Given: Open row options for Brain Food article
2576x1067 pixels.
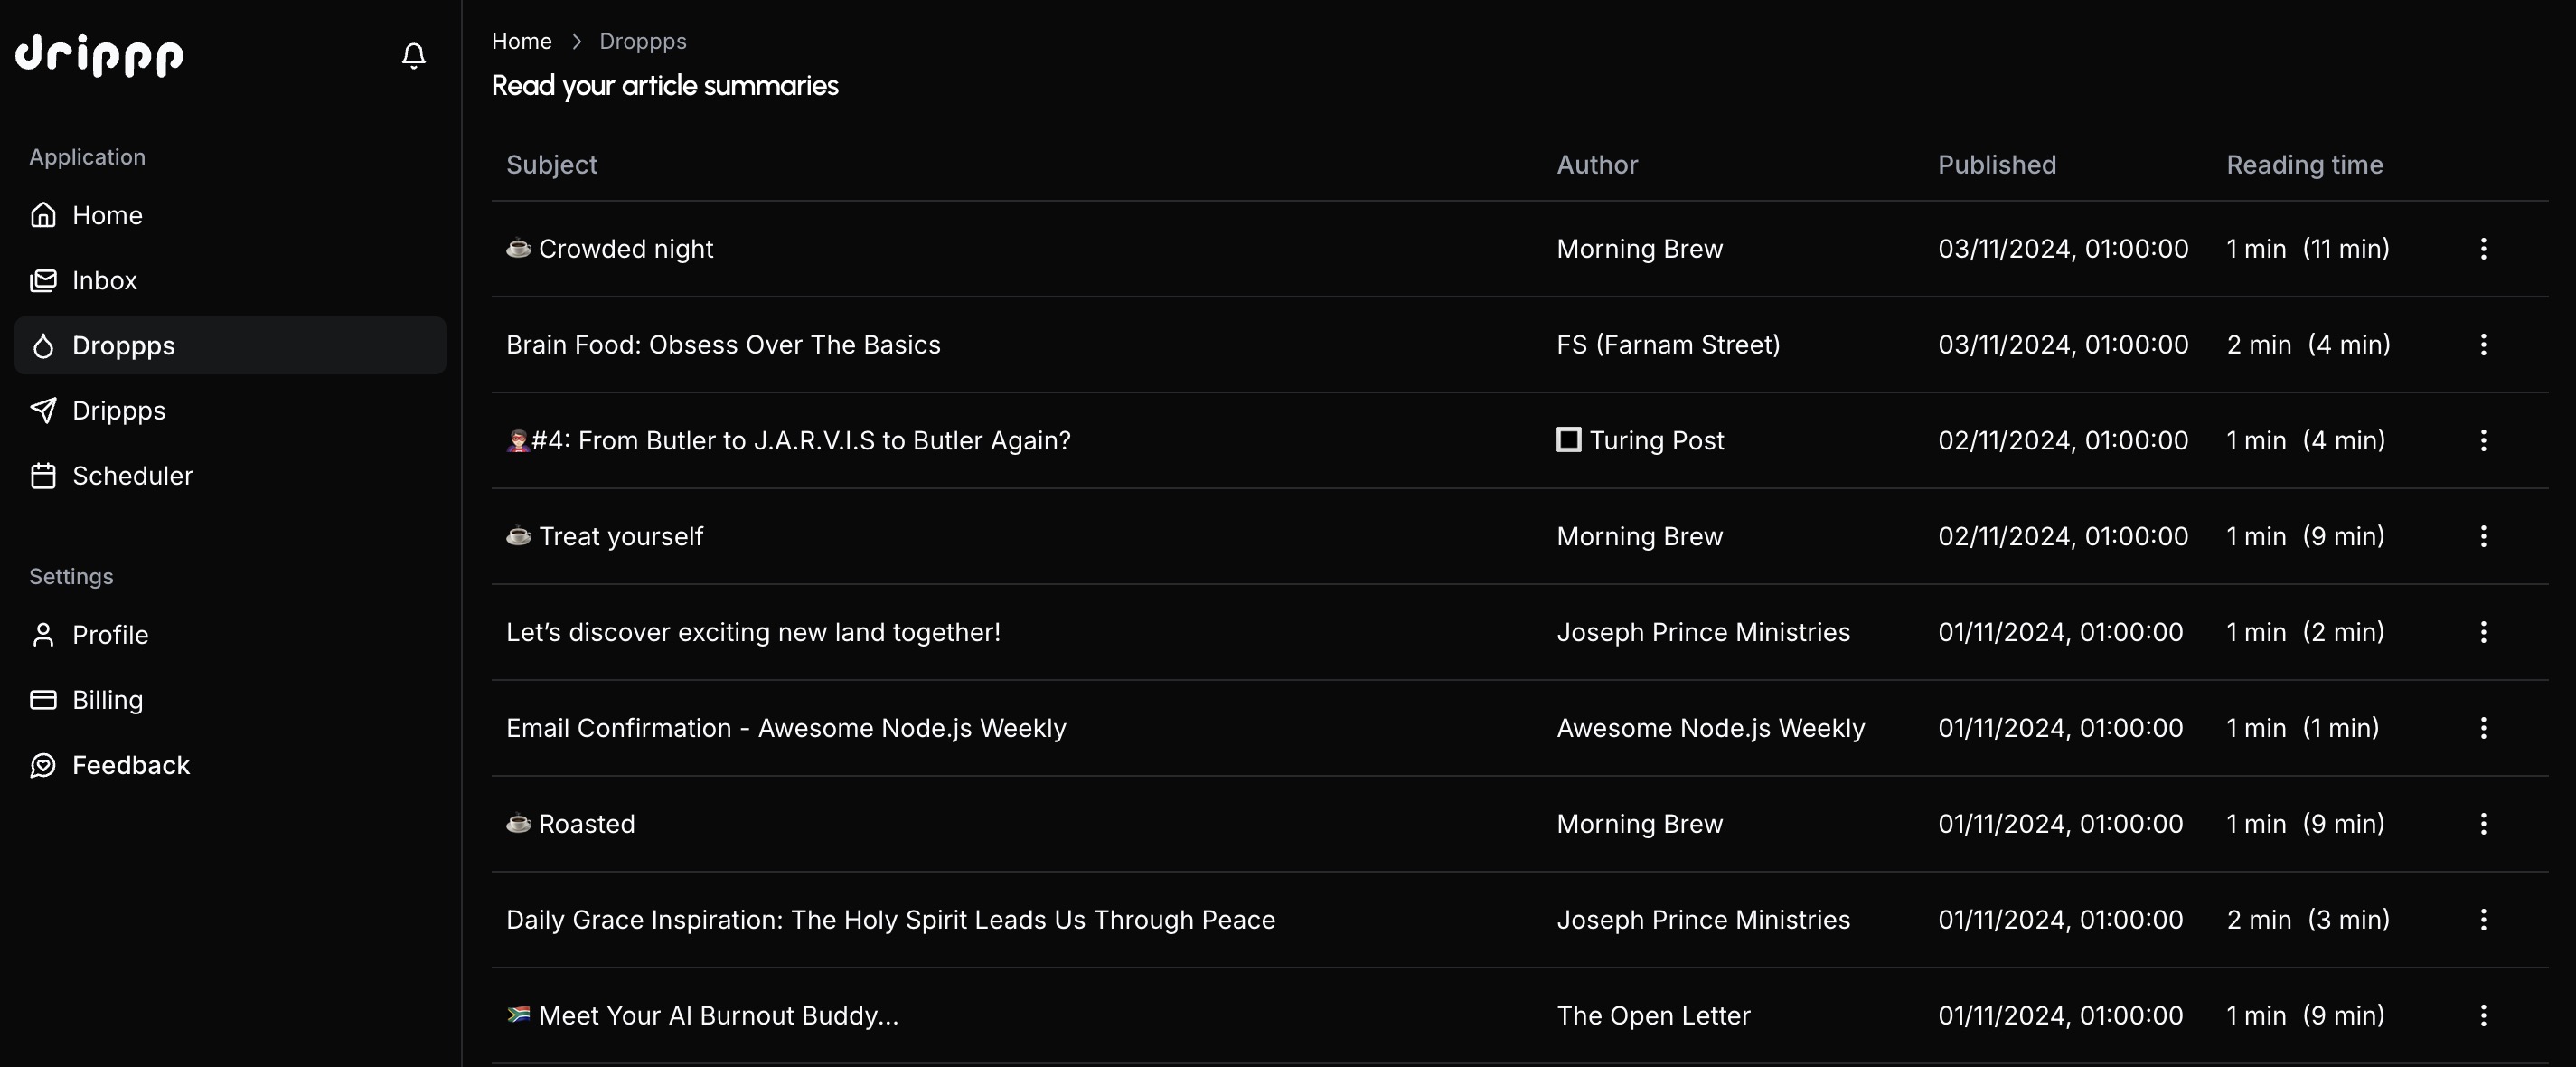Looking at the screenshot, I should click(2483, 345).
